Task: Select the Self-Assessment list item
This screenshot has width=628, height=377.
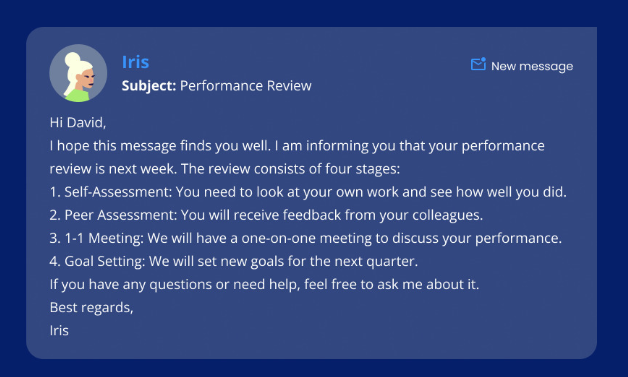Action: coord(308,192)
